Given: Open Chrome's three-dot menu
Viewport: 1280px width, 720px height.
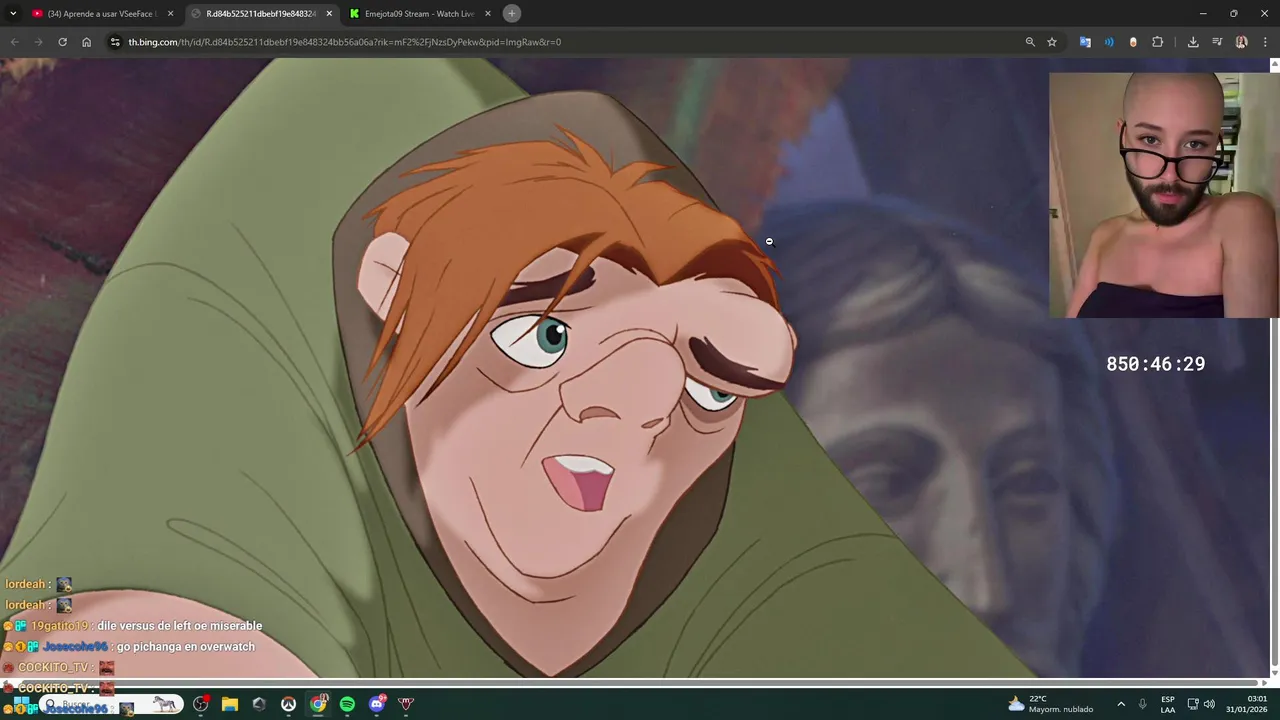Looking at the screenshot, I should click(x=1266, y=42).
